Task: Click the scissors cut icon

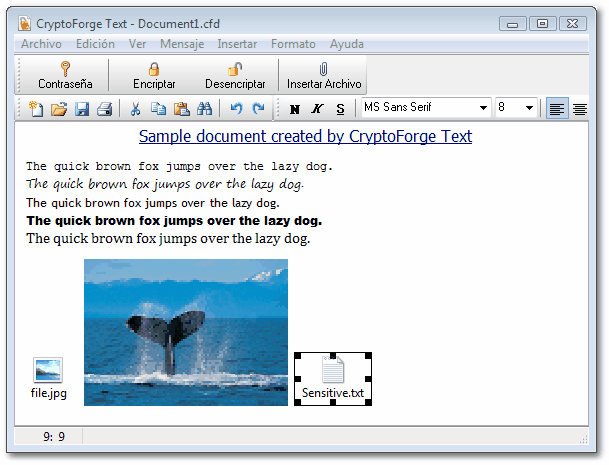Action: [x=135, y=109]
